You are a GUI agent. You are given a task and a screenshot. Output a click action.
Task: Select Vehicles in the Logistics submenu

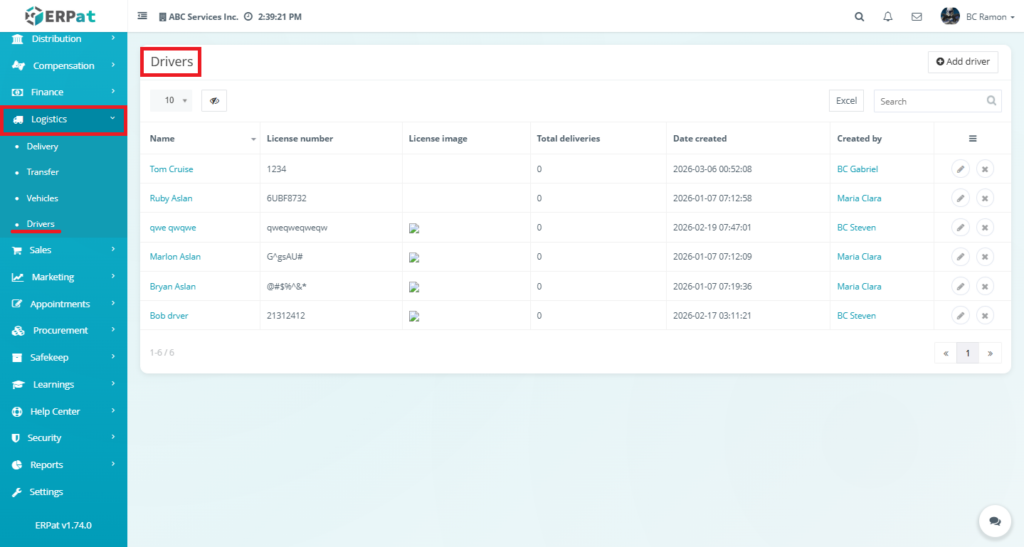[x=42, y=199]
